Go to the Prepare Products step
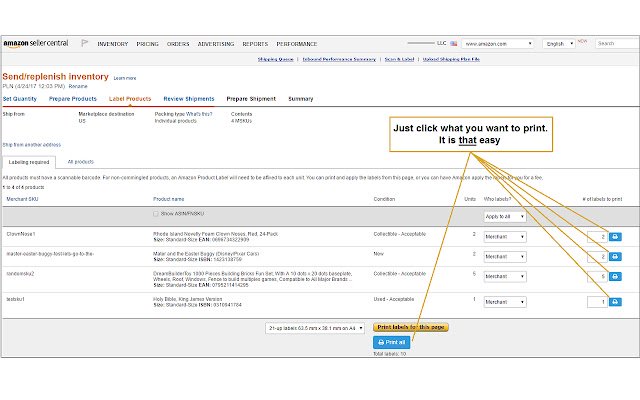This screenshot has height=400, width=640. (x=73, y=99)
